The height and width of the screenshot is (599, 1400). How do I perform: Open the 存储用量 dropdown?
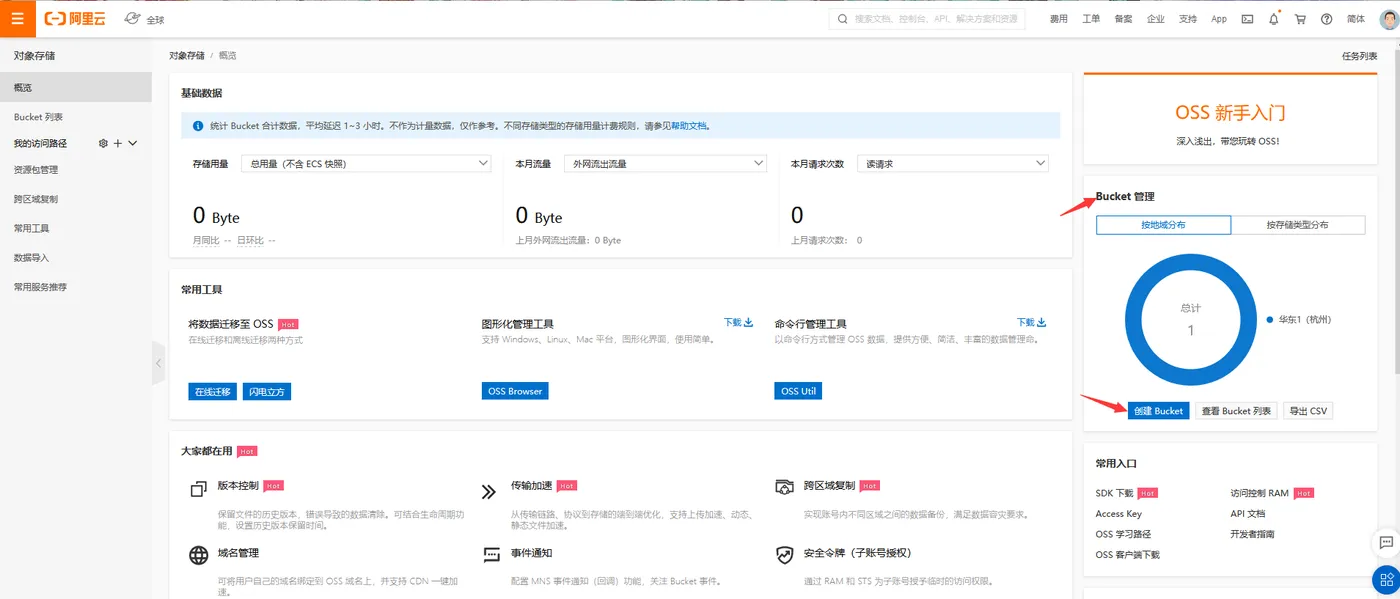tap(366, 163)
